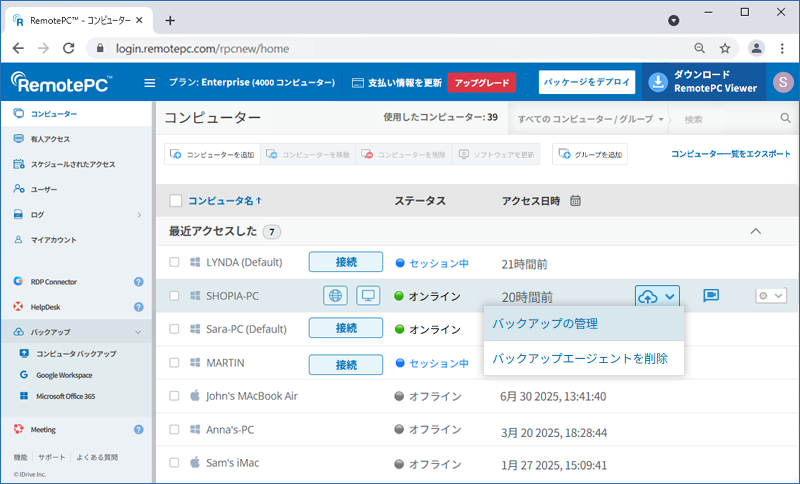Open the SHOPIA-PC settings gear dropdown
The height and width of the screenshot is (484, 800).
coord(770,296)
